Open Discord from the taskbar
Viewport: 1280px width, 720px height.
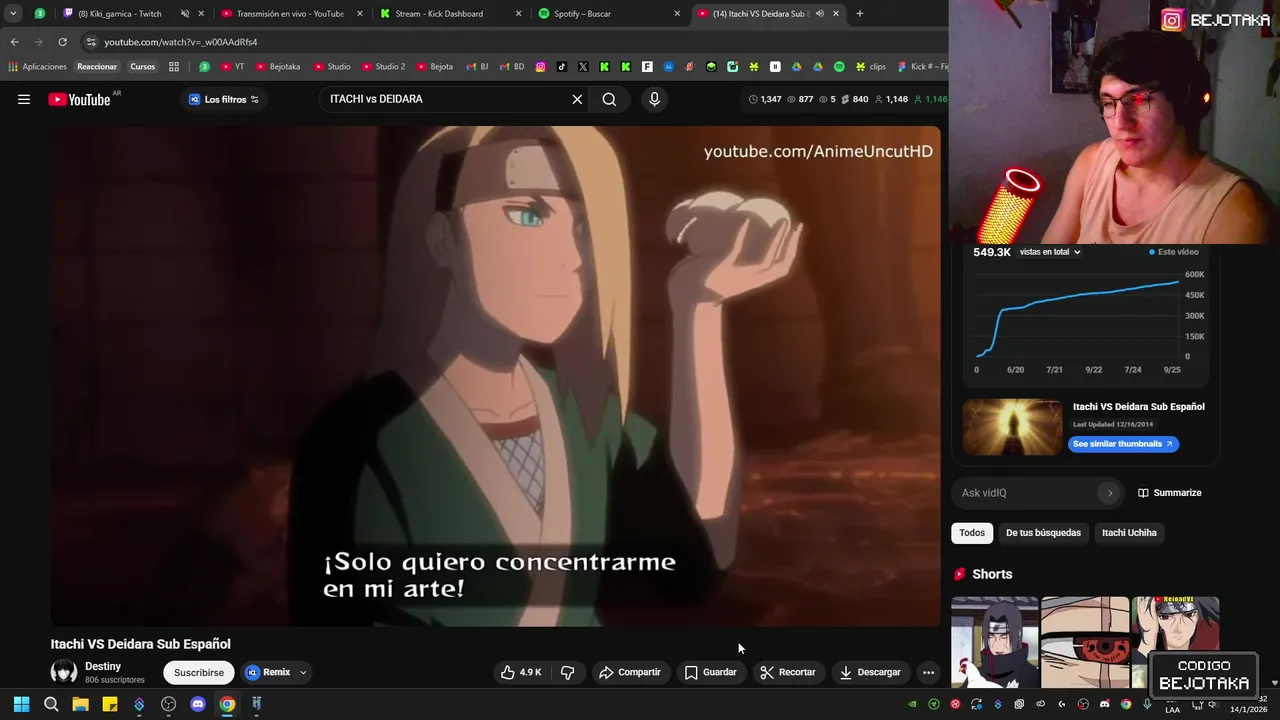[x=198, y=704]
